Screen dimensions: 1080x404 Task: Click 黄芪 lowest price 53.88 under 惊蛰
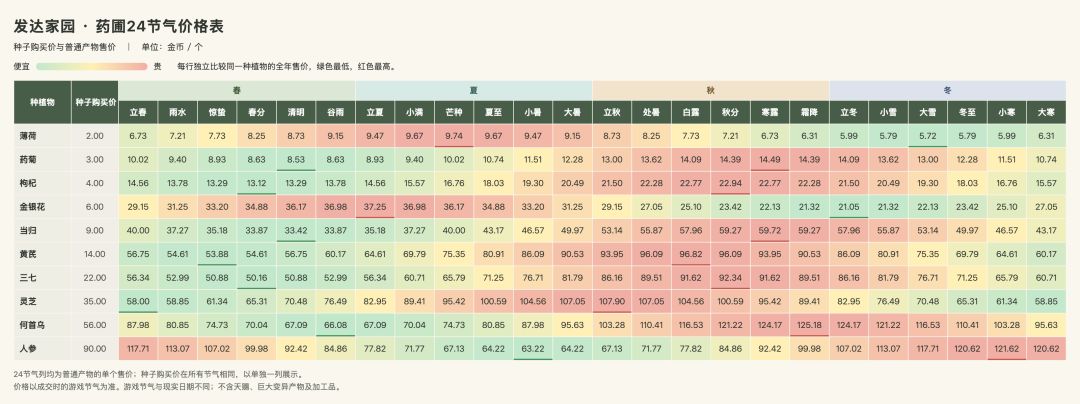coord(217,254)
